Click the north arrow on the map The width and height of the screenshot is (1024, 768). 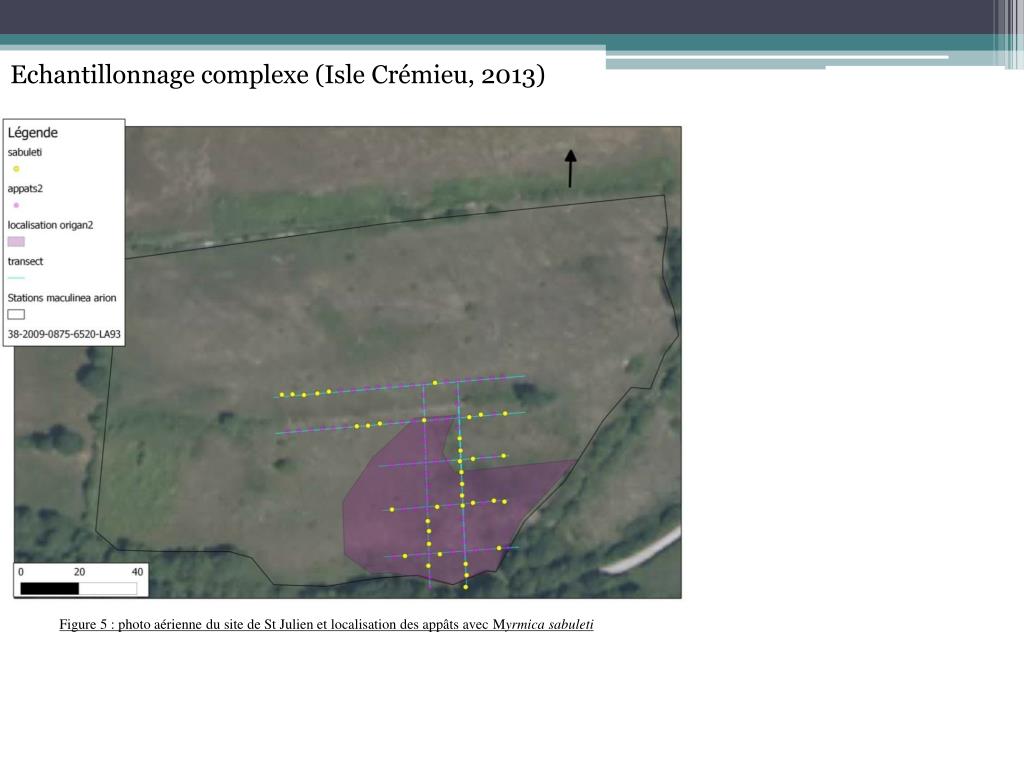point(570,169)
